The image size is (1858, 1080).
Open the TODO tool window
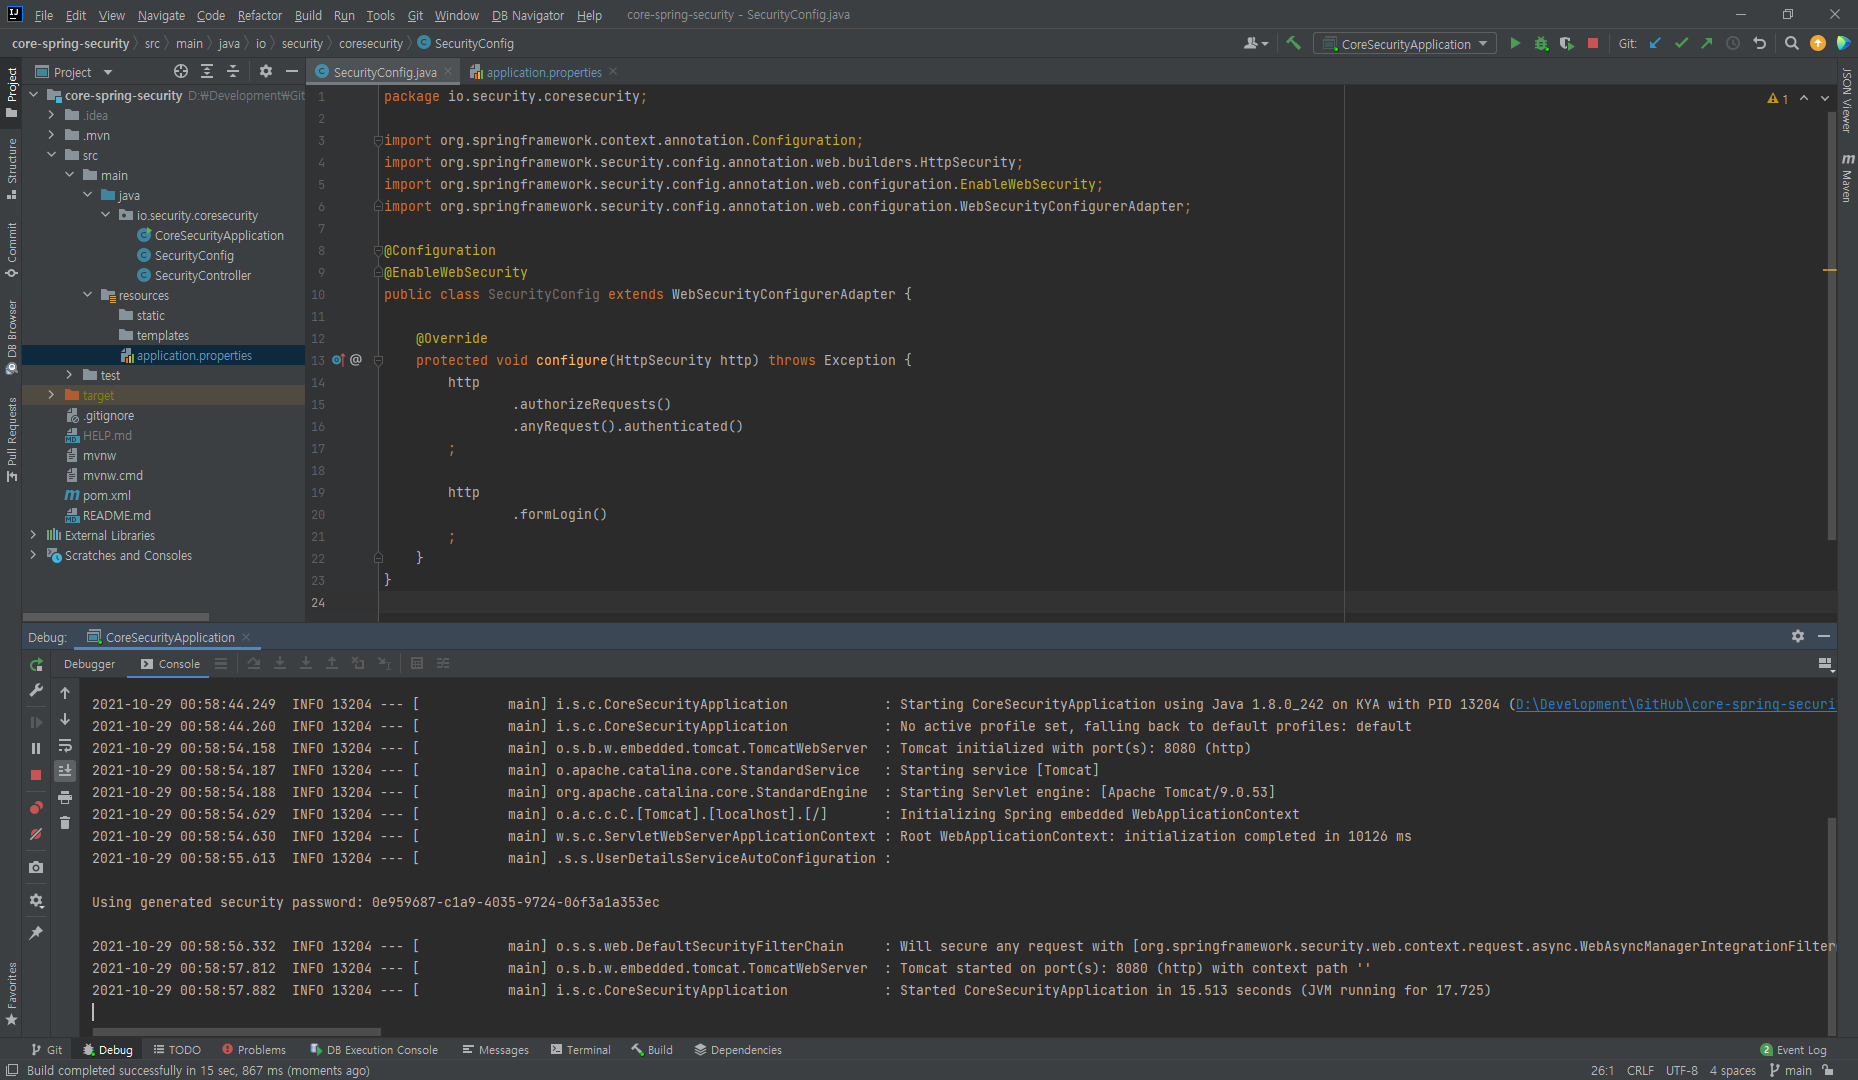point(177,1050)
